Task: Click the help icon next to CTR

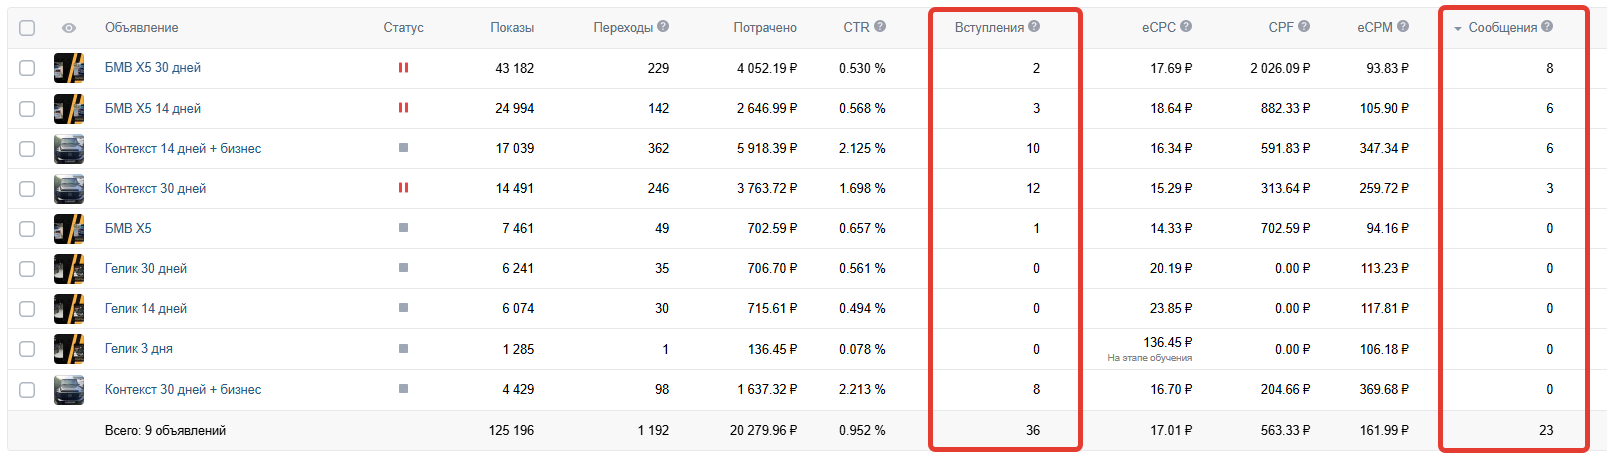Action: point(880,27)
